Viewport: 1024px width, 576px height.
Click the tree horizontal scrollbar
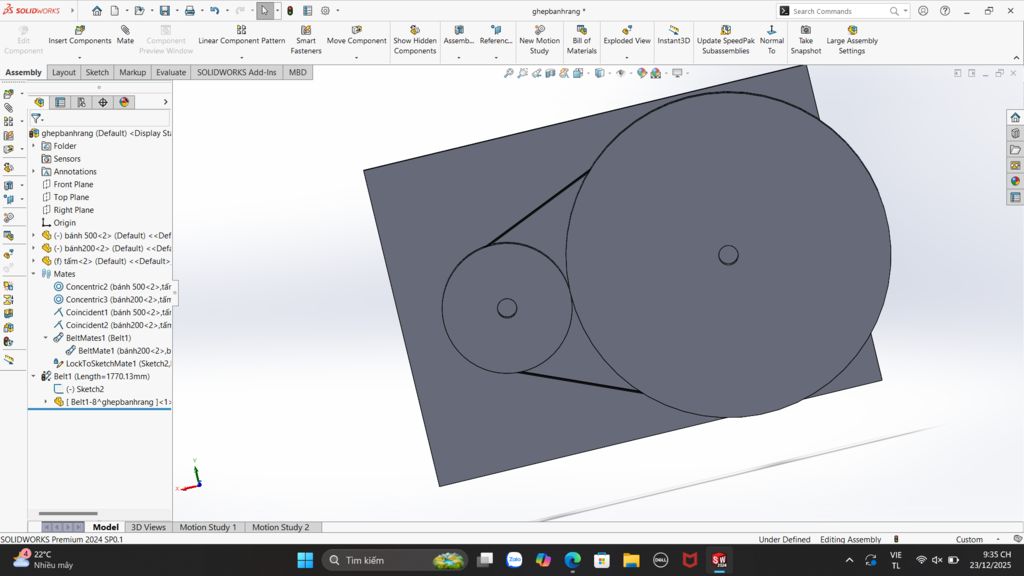coord(68,513)
